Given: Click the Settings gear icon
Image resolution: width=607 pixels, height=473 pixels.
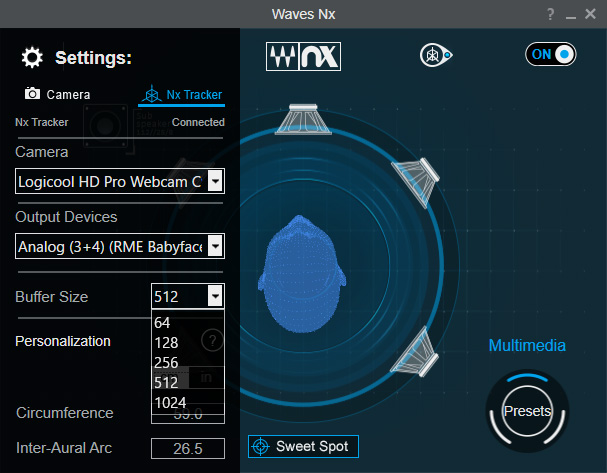Looking at the screenshot, I should 33,57.
